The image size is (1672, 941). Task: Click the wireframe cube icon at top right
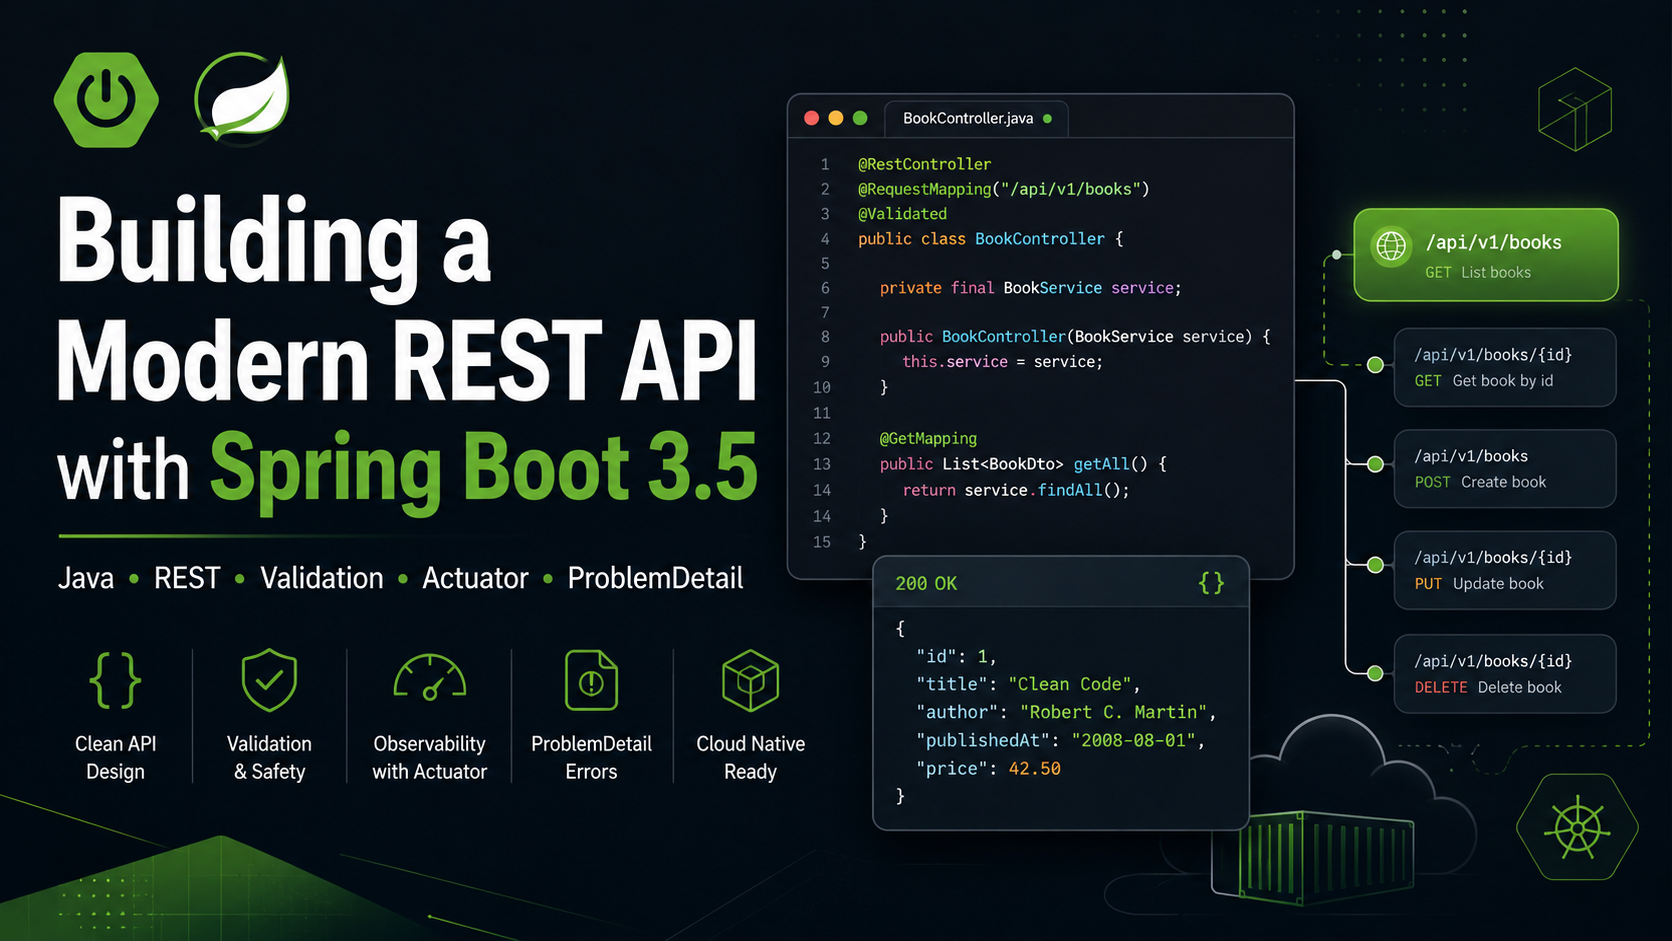pyautogui.click(x=1575, y=109)
